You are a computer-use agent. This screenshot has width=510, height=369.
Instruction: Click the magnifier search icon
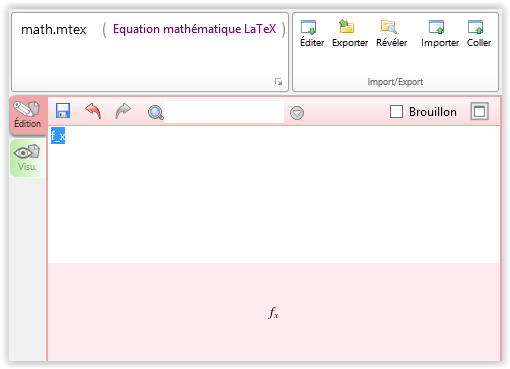(x=156, y=112)
